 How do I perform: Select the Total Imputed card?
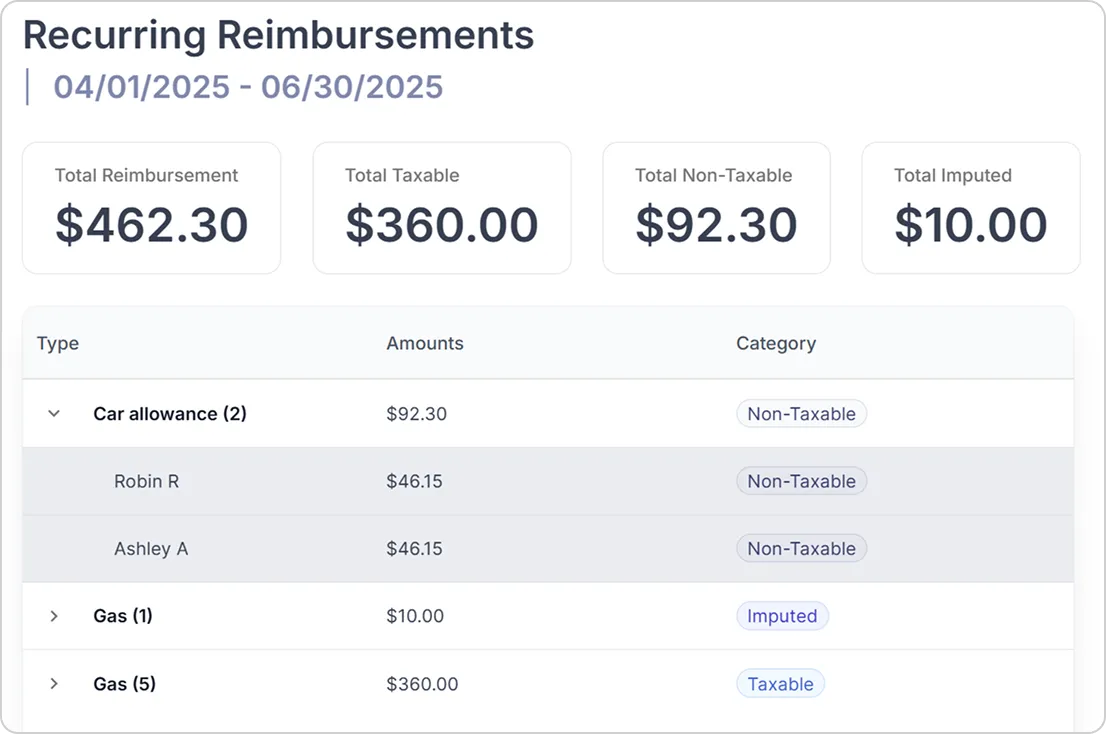970,208
